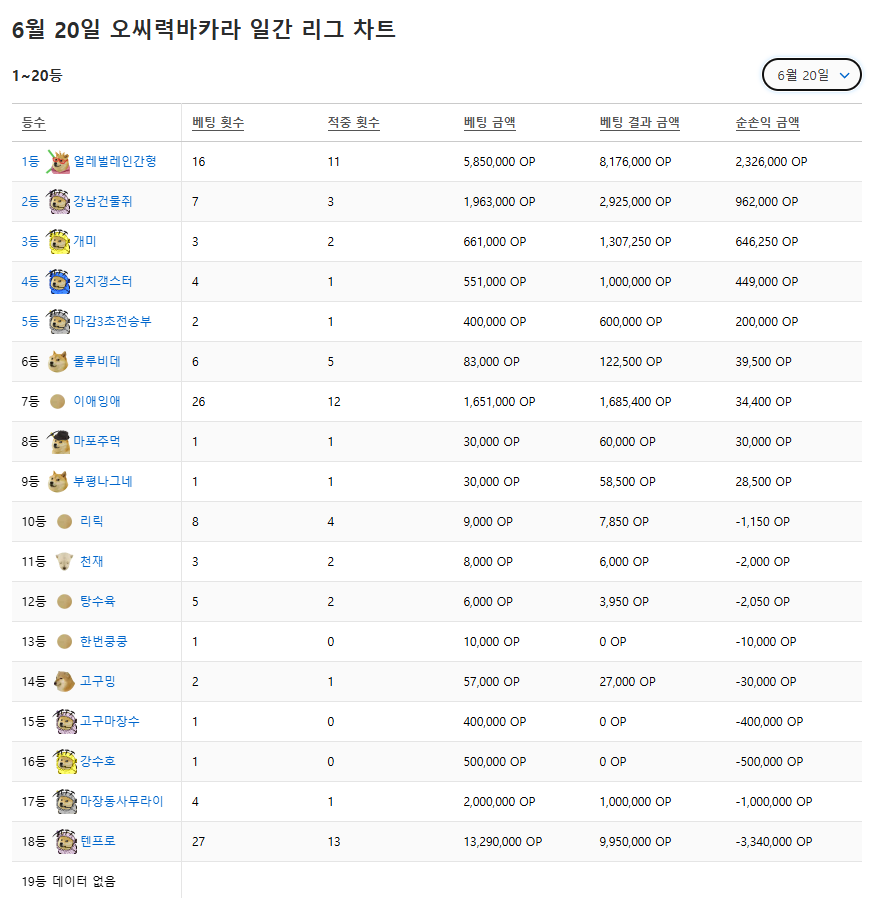Open the 개미 user profile link
Viewport: 872px width, 898px height.
pos(85,242)
